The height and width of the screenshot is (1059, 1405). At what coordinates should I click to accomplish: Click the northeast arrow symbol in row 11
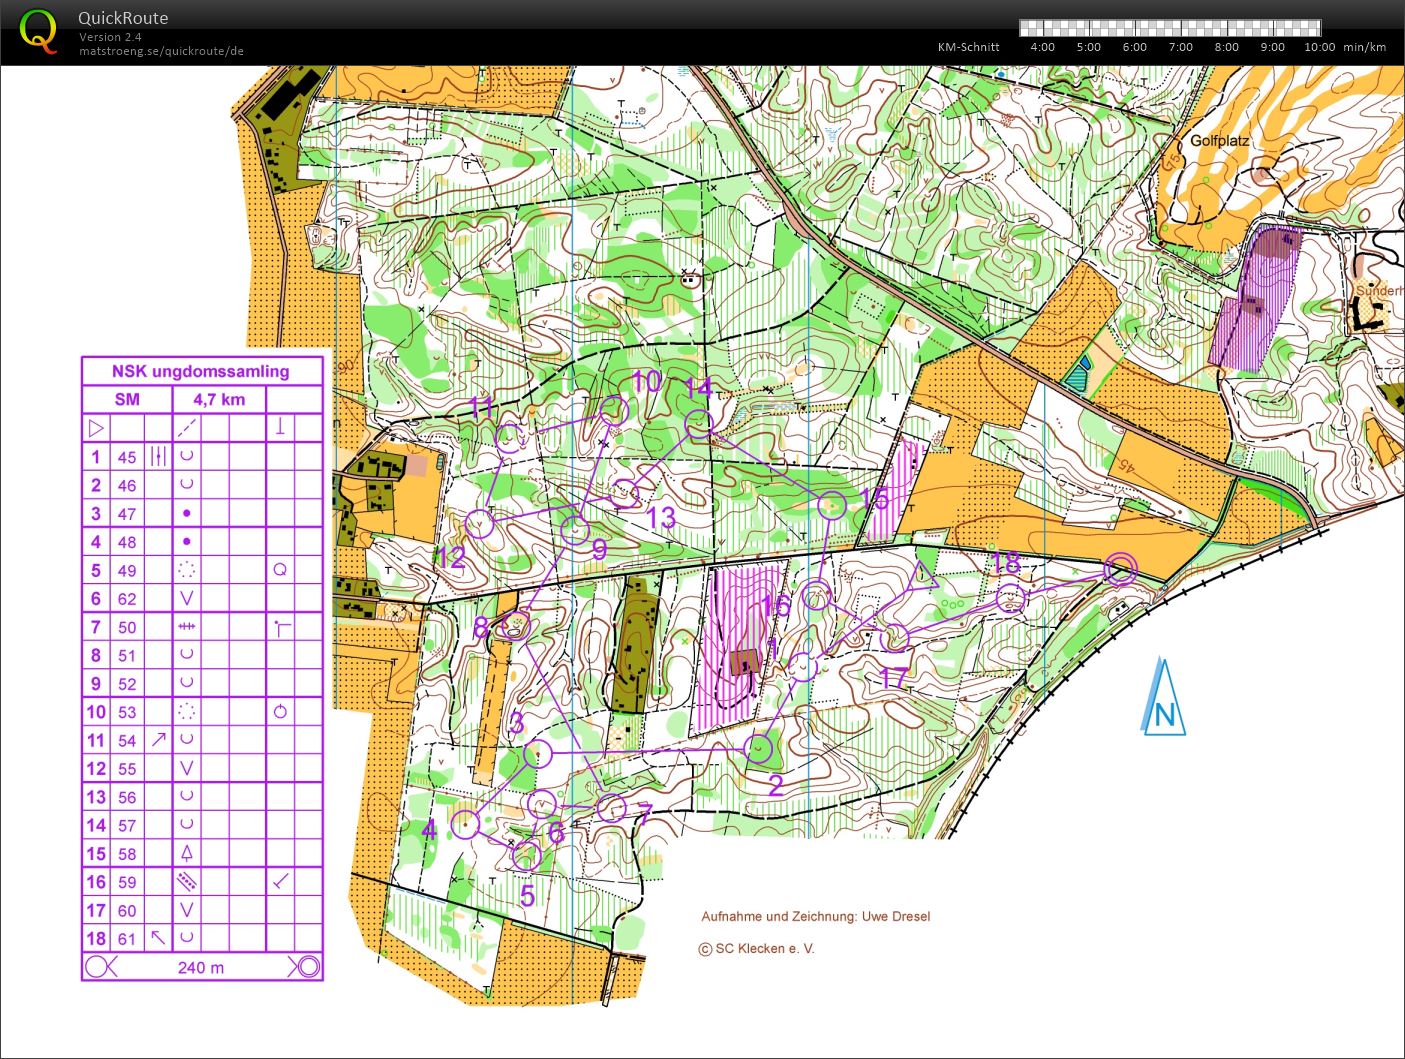[x=157, y=740]
